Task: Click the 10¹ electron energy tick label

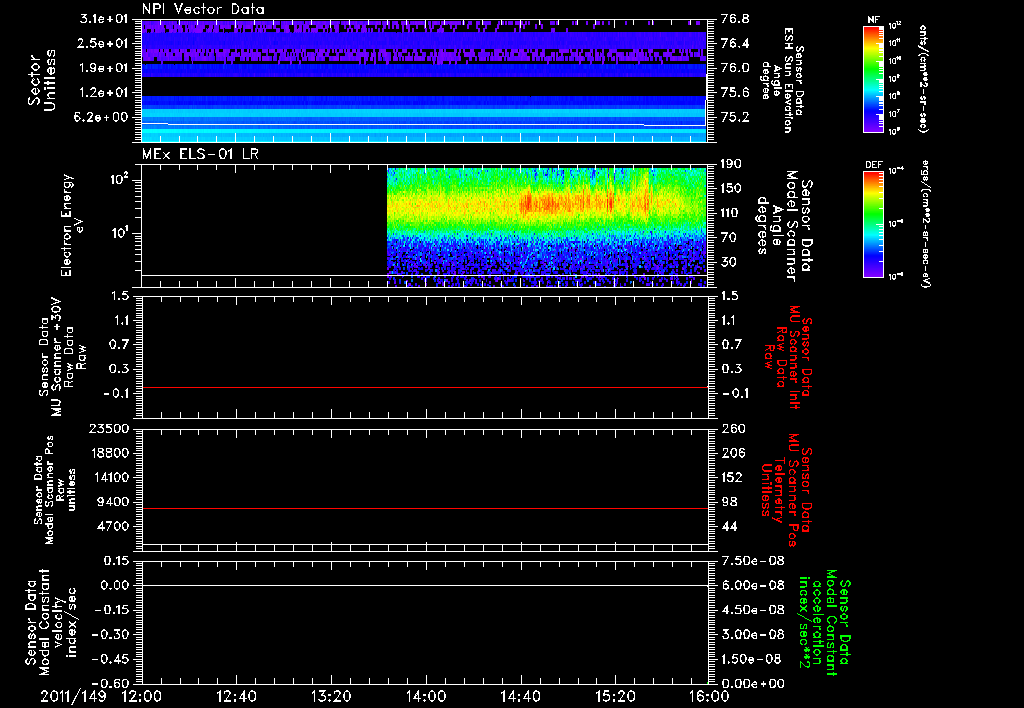Action: pyautogui.click(x=120, y=233)
